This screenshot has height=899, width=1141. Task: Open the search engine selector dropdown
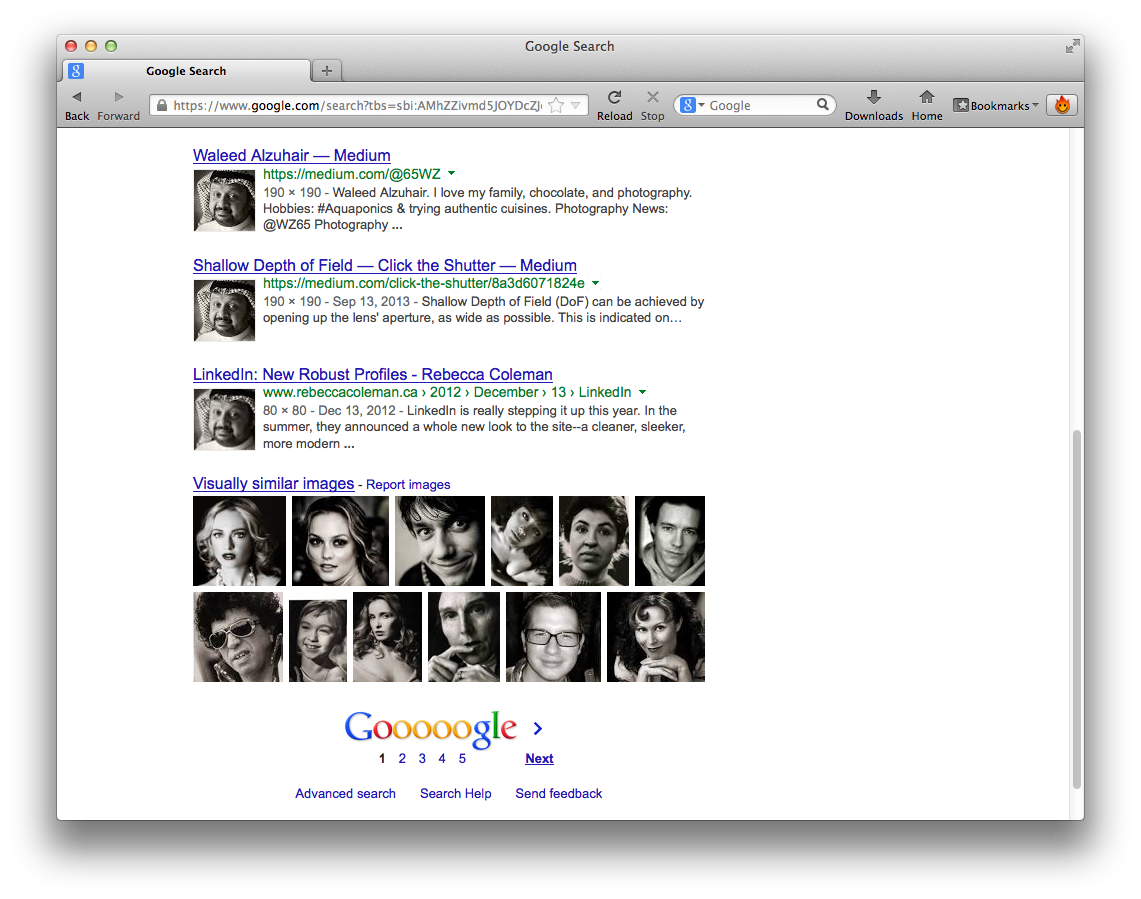point(693,106)
